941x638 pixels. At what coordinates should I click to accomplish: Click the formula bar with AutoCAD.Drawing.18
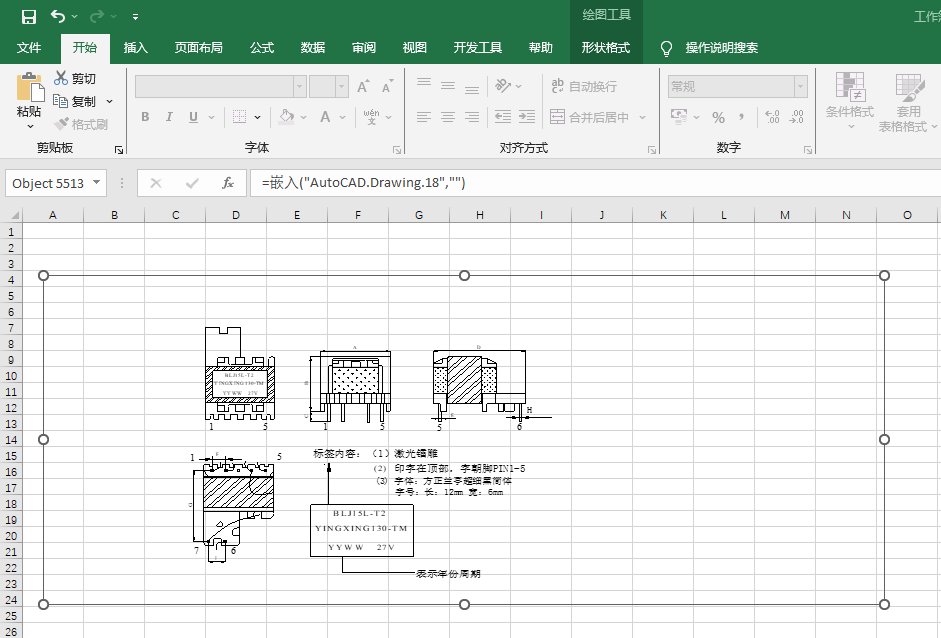click(594, 183)
